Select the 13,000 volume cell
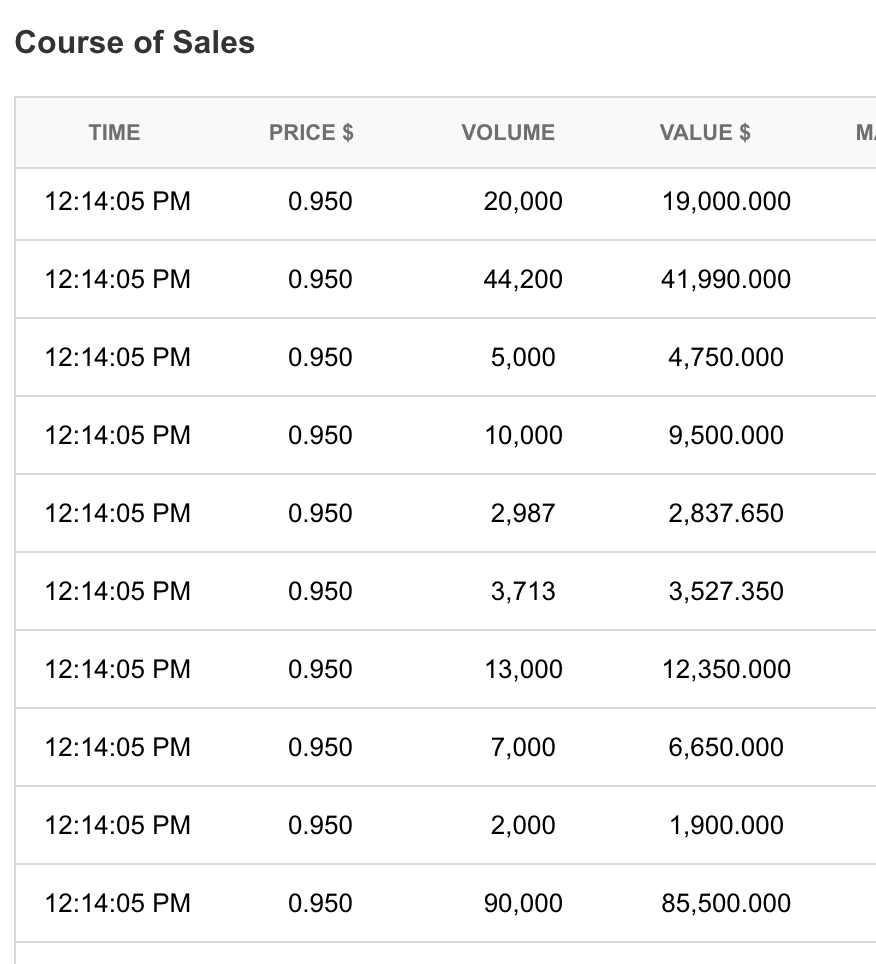 pyautogui.click(x=523, y=670)
